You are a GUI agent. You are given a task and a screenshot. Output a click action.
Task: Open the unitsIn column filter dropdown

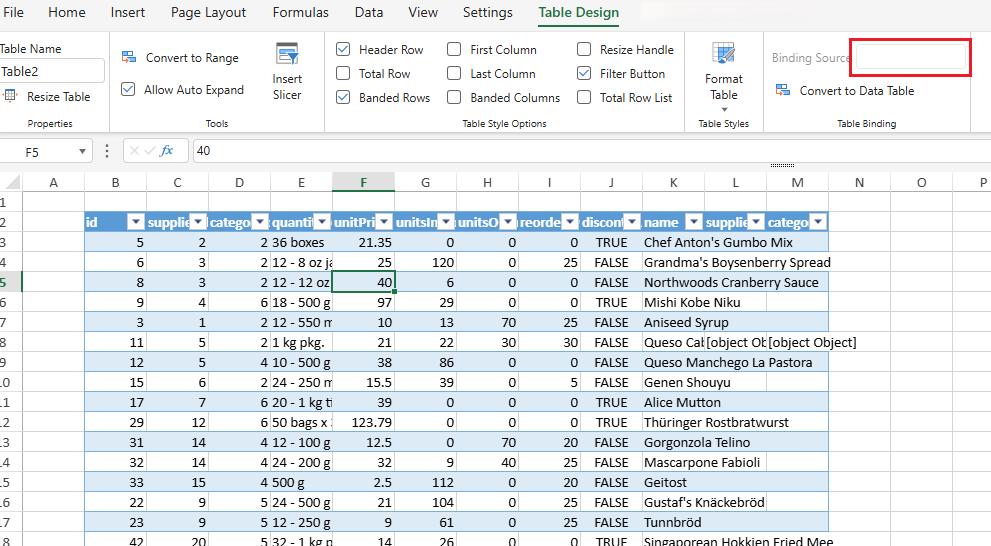(446, 222)
